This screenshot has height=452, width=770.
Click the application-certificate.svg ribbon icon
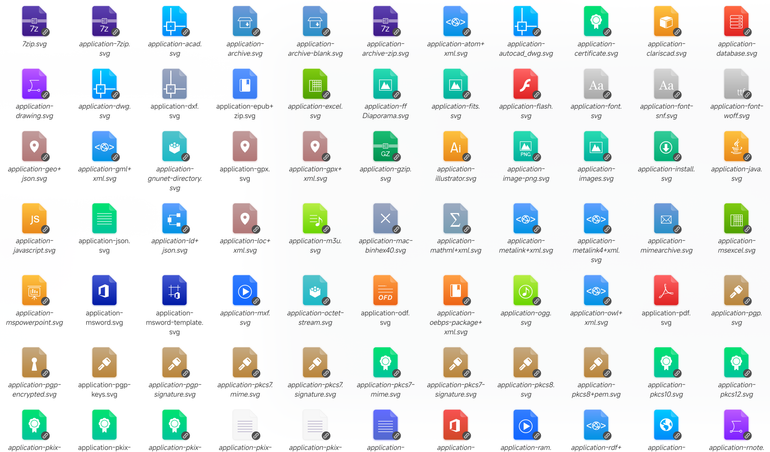[x=596, y=21]
